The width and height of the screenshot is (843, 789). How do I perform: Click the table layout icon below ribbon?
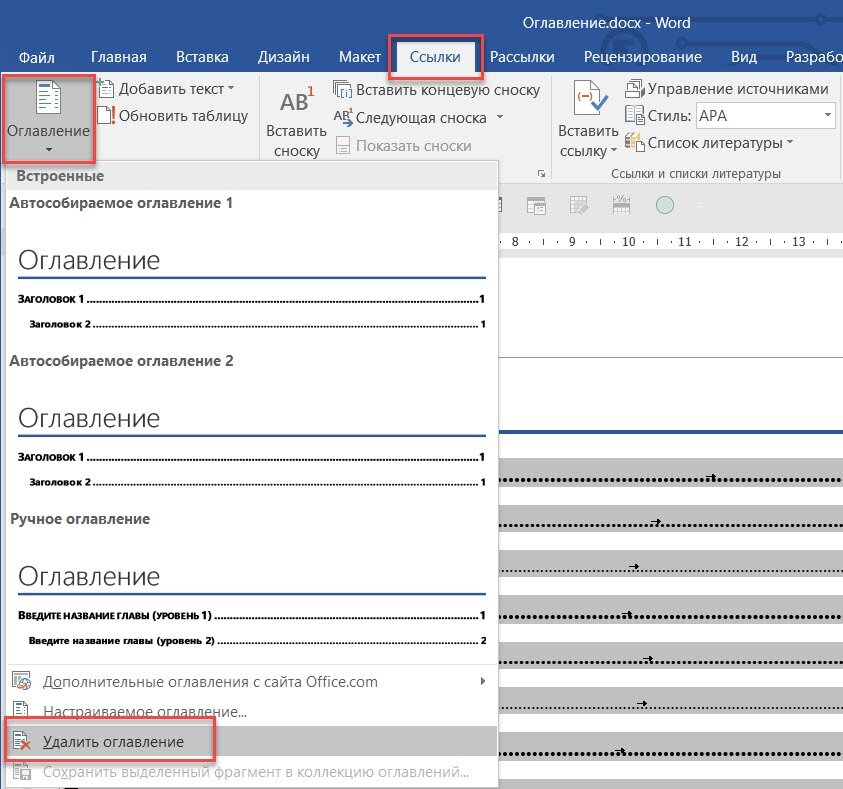pos(536,205)
